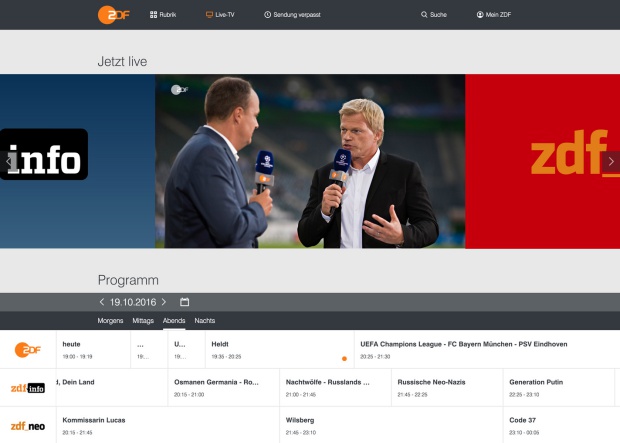
Task: Play the ZDF live stream image
Action: pyautogui.click(x=310, y=161)
